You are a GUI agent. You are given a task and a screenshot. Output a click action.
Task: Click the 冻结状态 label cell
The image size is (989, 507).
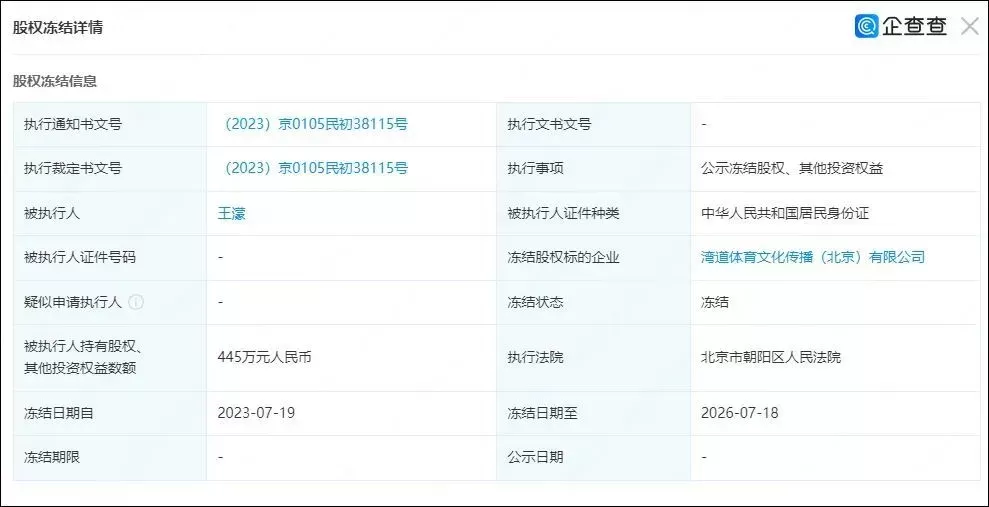[594, 302]
